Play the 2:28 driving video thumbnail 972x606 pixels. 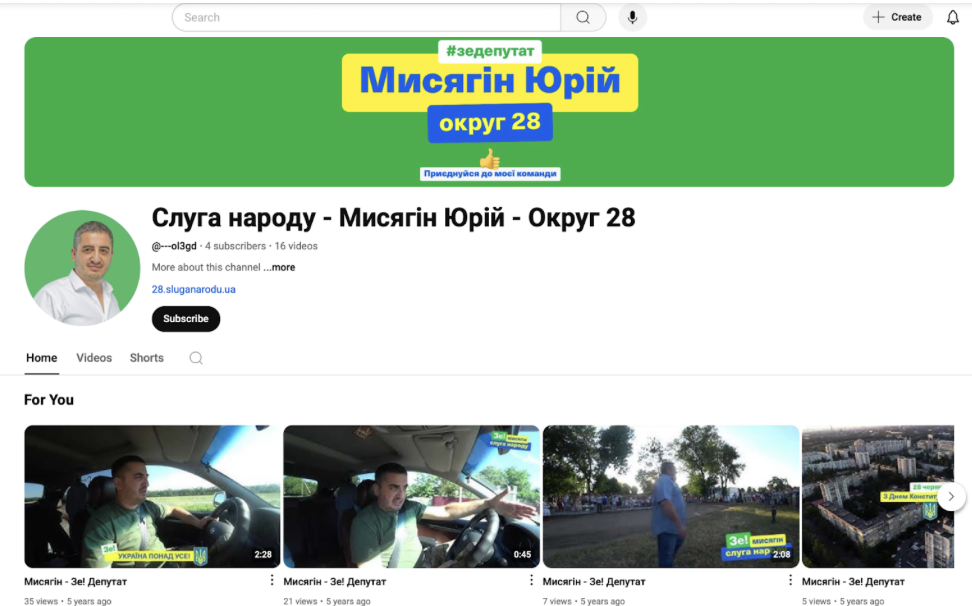tap(152, 496)
